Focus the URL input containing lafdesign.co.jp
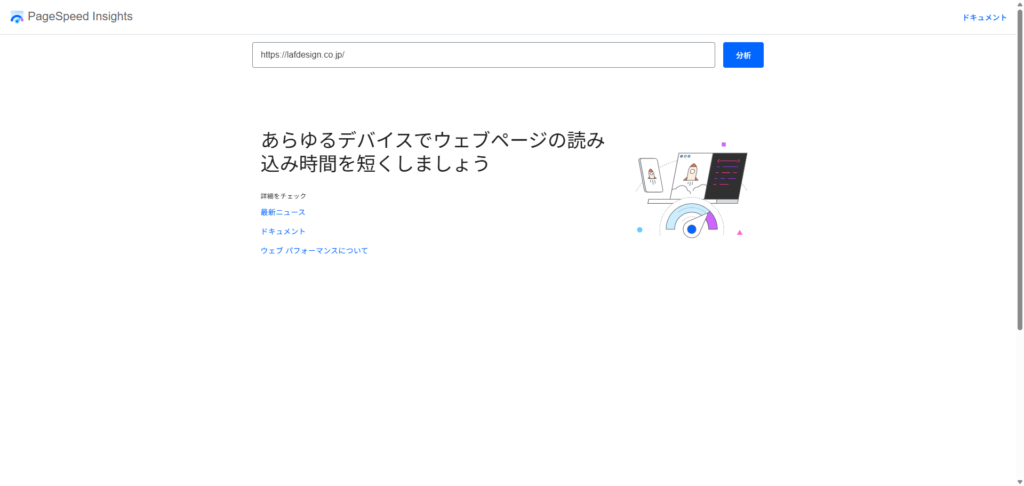 point(483,55)
